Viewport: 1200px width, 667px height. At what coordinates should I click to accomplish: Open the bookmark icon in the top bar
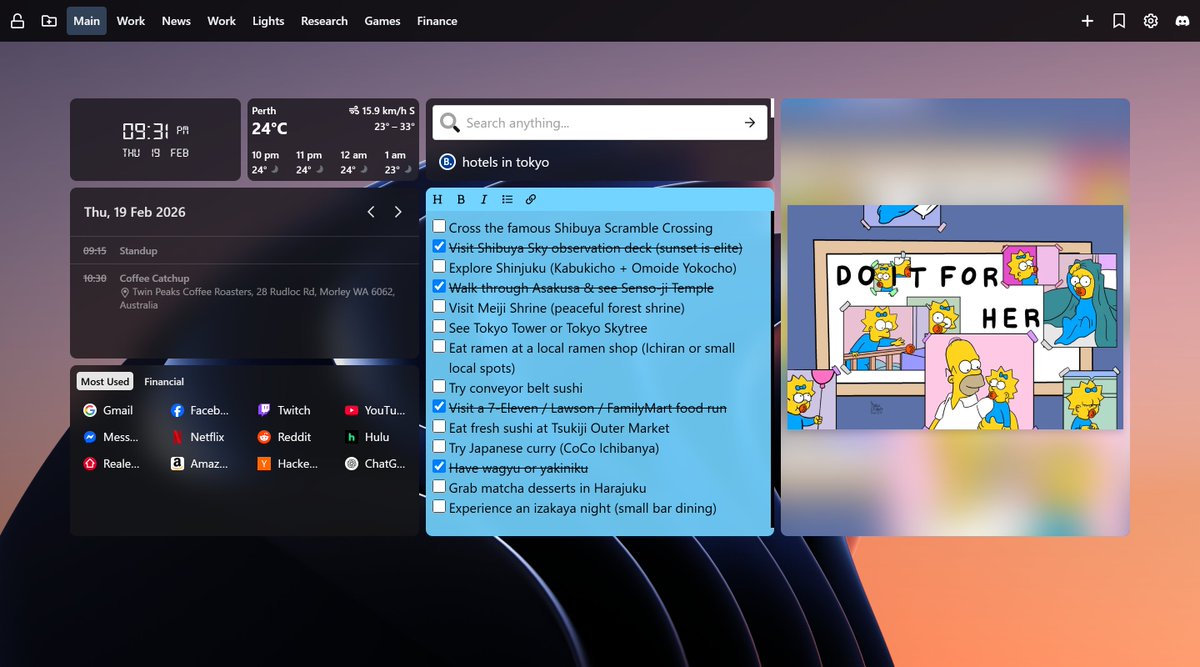(x=1119, y=21)
